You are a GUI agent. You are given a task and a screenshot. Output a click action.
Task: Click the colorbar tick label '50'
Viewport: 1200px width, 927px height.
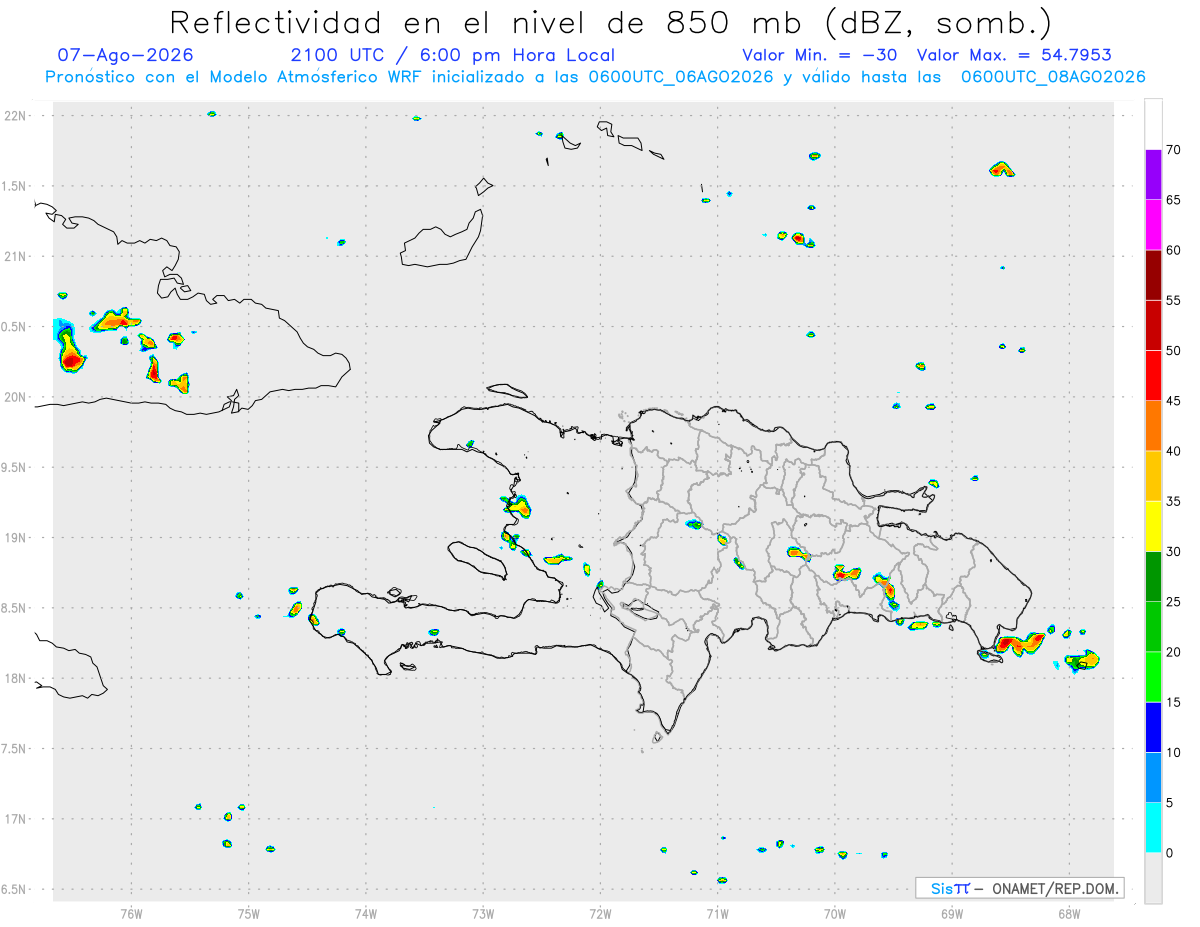1173,351
